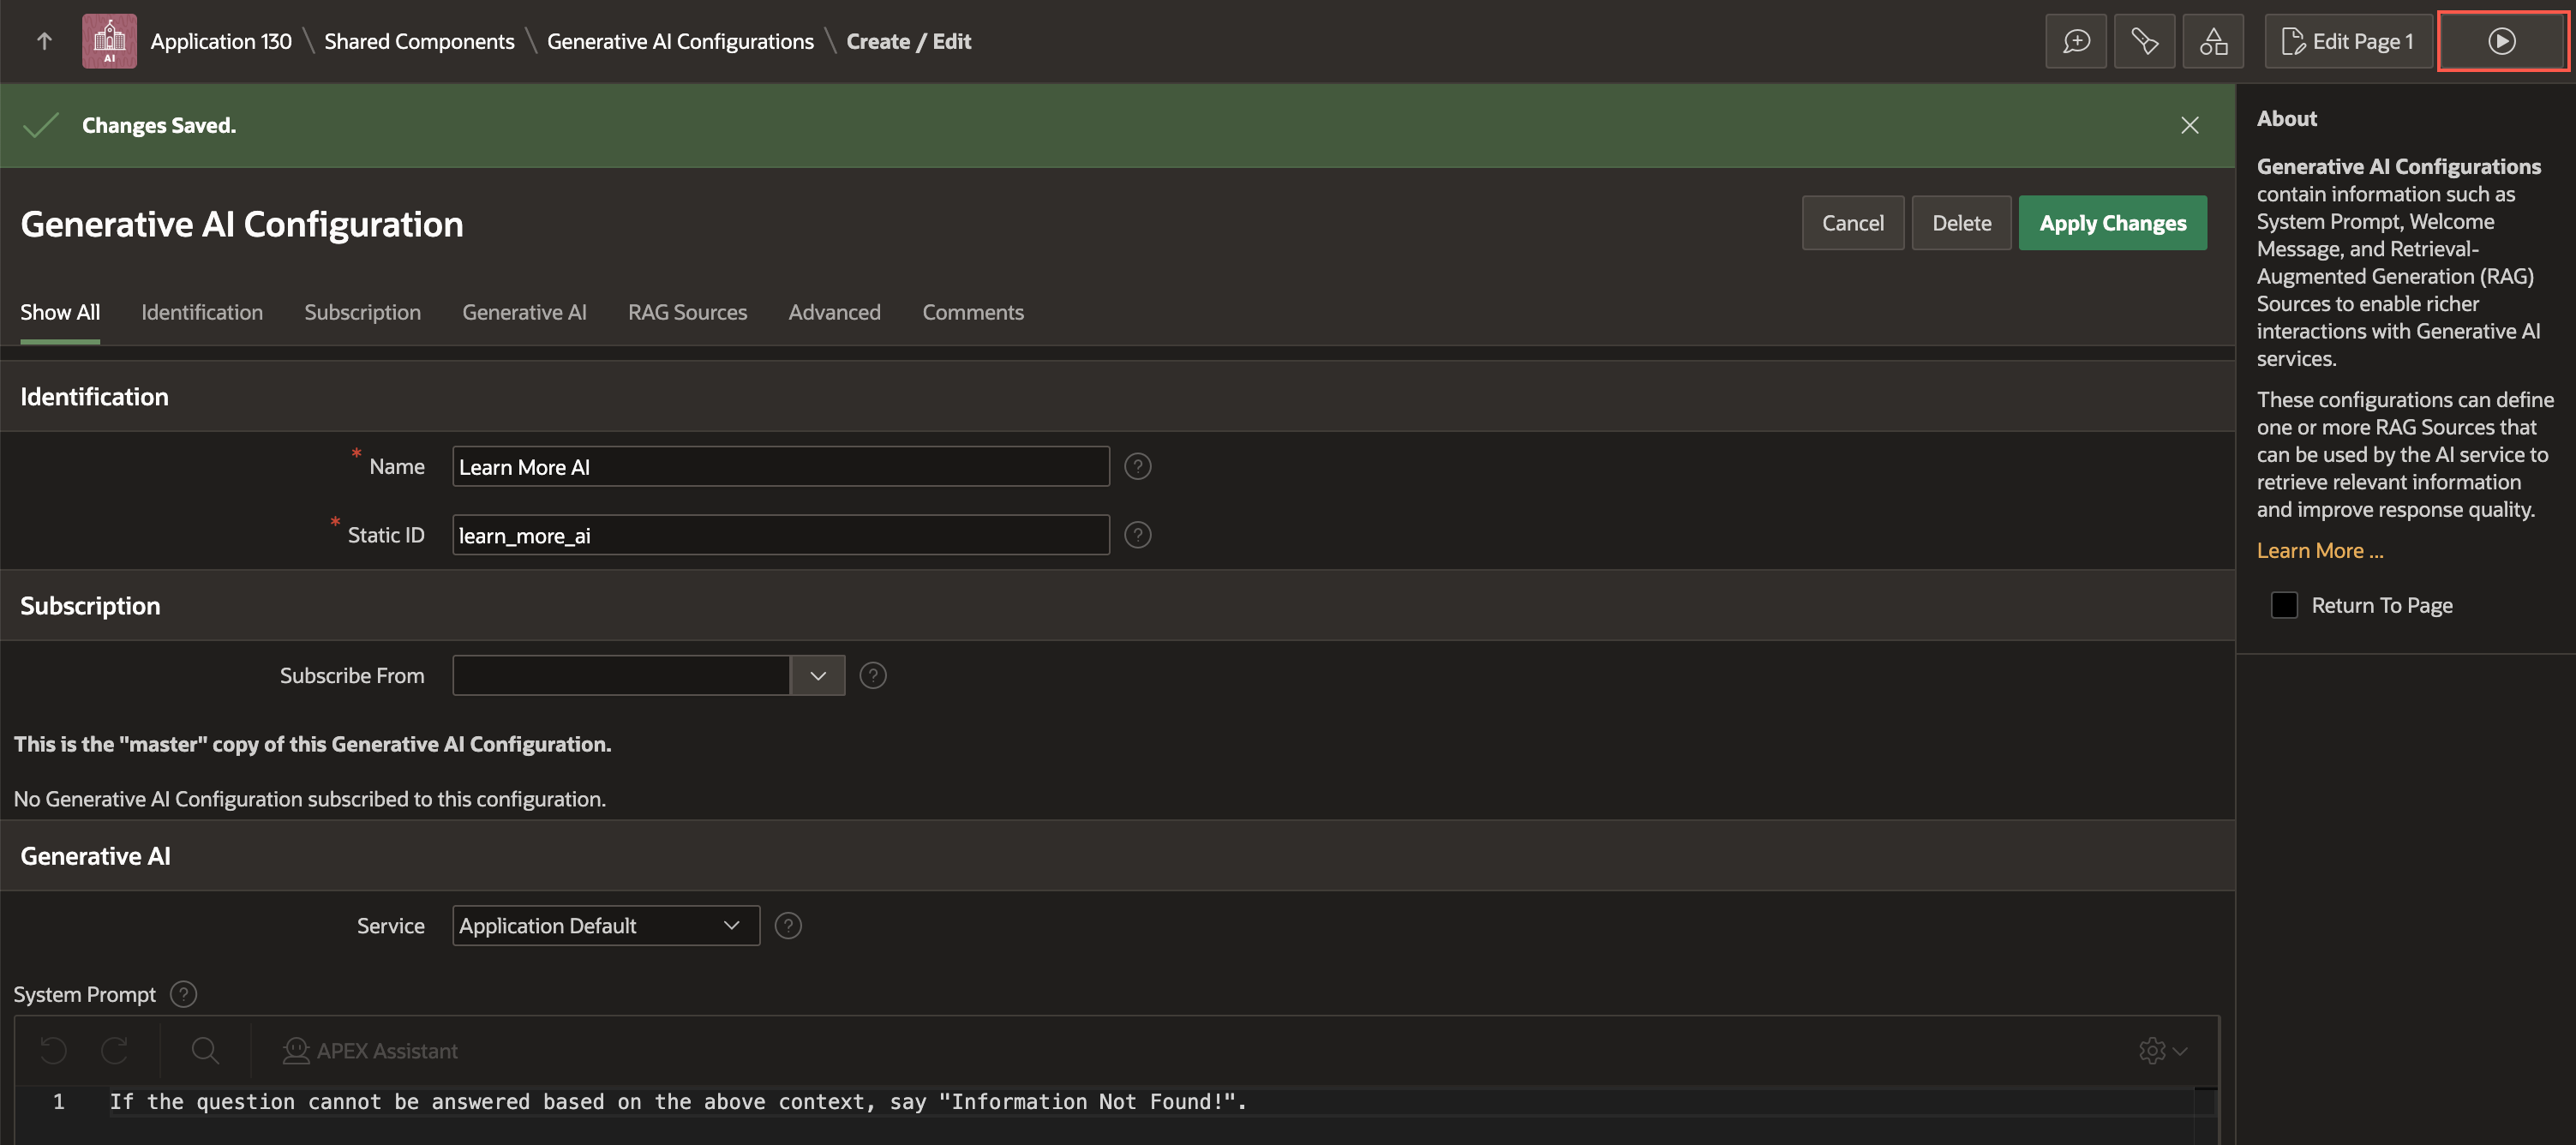Open the Service select list
The width and height of the screenshot is (2576, 1145).
click(606, 926)
